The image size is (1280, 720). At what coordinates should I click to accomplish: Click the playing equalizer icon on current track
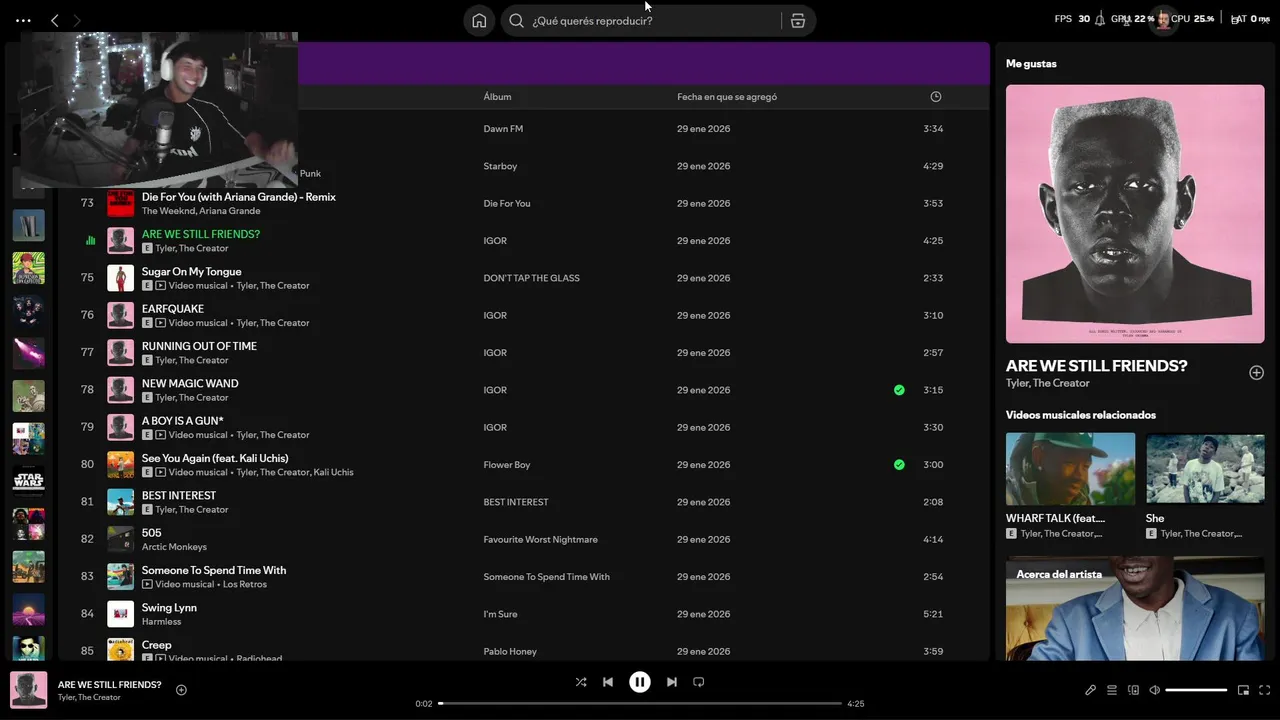90,240
